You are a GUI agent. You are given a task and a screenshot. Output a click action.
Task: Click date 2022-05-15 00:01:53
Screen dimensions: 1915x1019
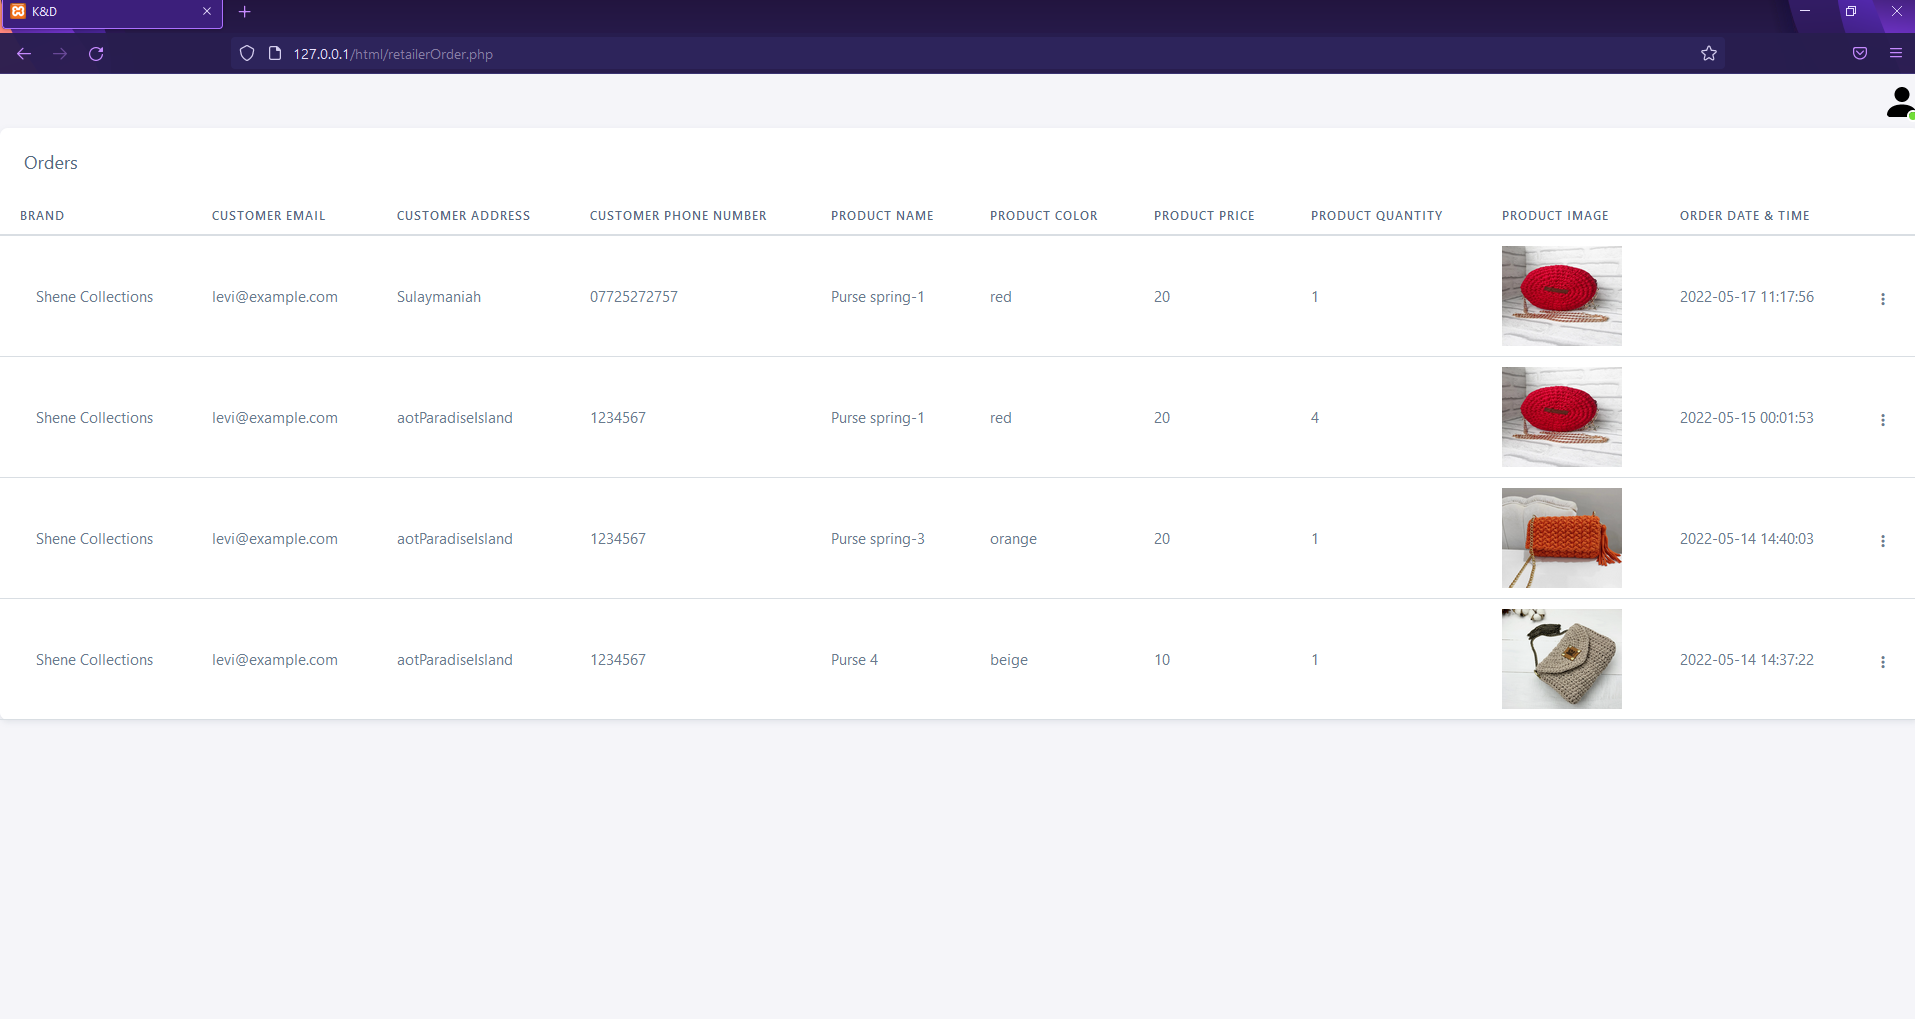(x=1747, y=418)
